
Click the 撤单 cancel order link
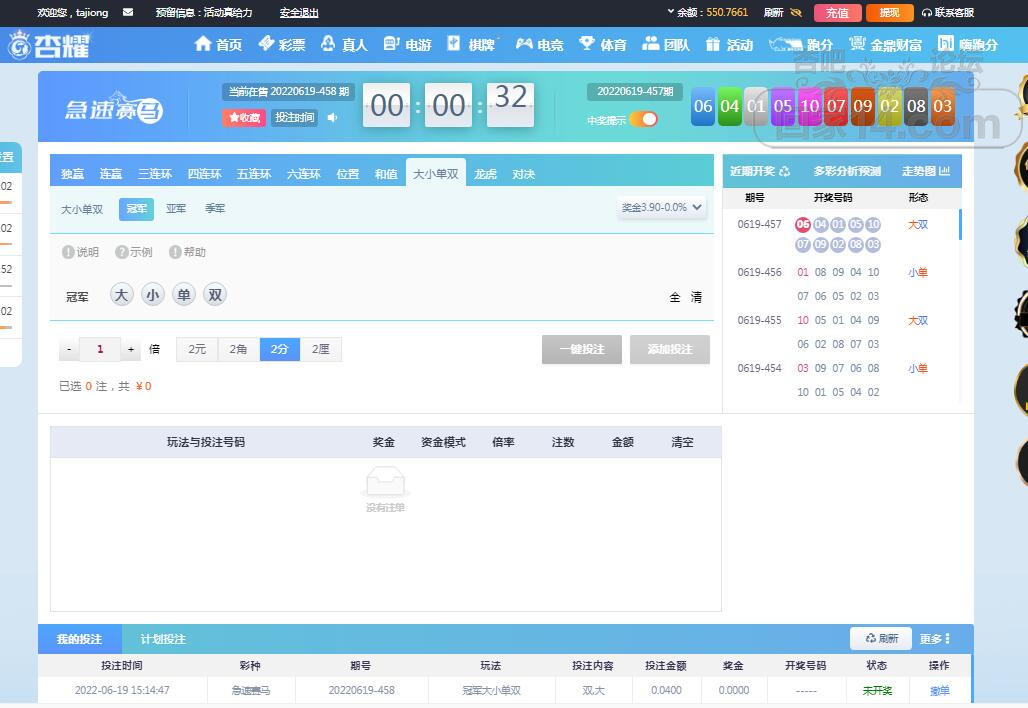(x=939, y=690)
